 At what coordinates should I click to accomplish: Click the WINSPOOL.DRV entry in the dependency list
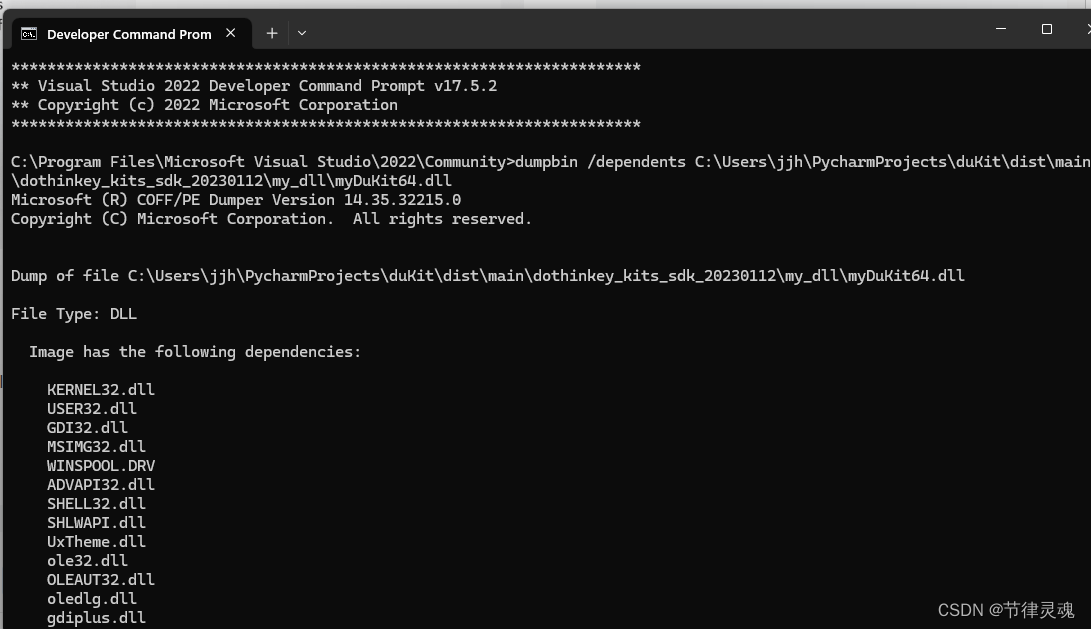click(x=101, y=465)
